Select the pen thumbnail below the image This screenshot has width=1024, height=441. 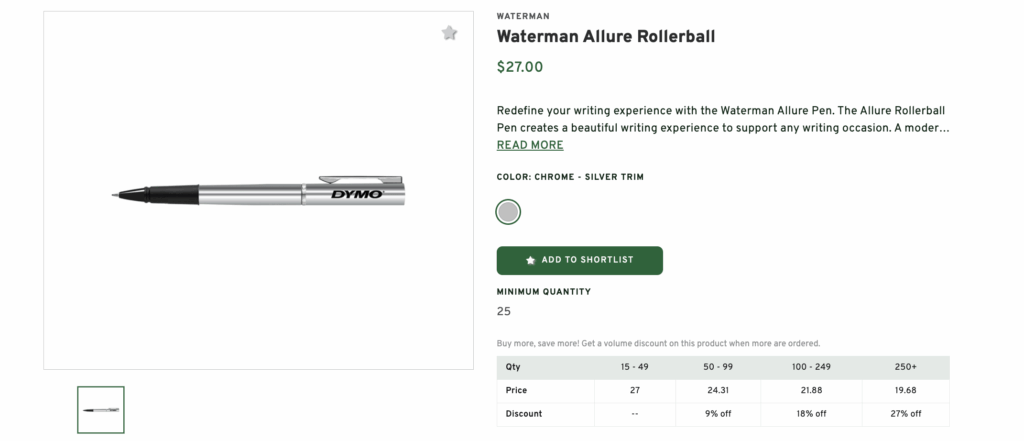[x=101, y=410]
